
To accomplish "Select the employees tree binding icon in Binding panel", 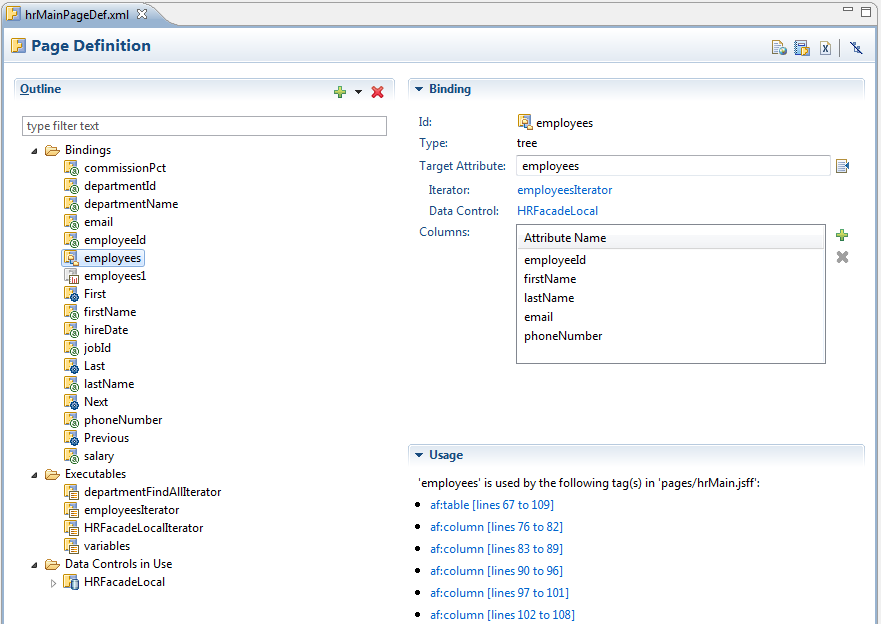I will coord(524,121).
